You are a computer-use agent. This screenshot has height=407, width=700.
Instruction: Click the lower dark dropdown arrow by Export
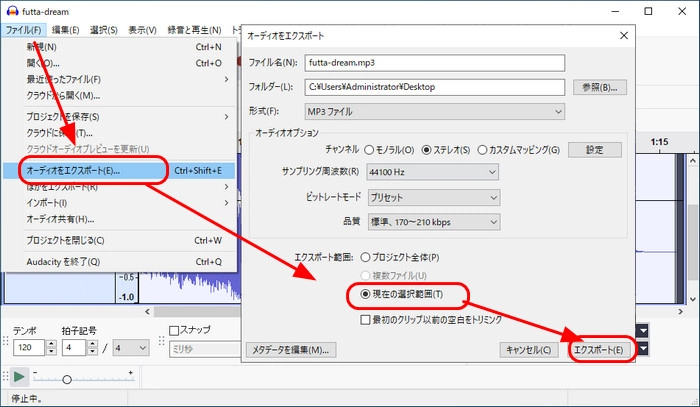pos(643,348)
